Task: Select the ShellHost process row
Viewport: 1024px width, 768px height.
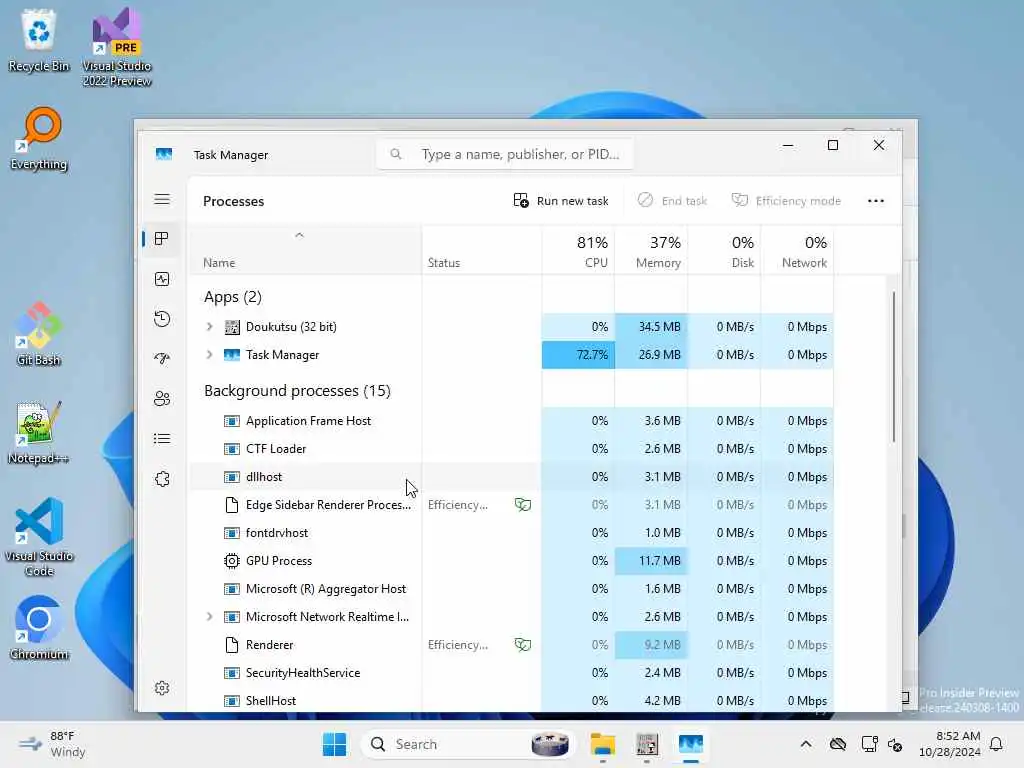Action: tap(511, 700)
